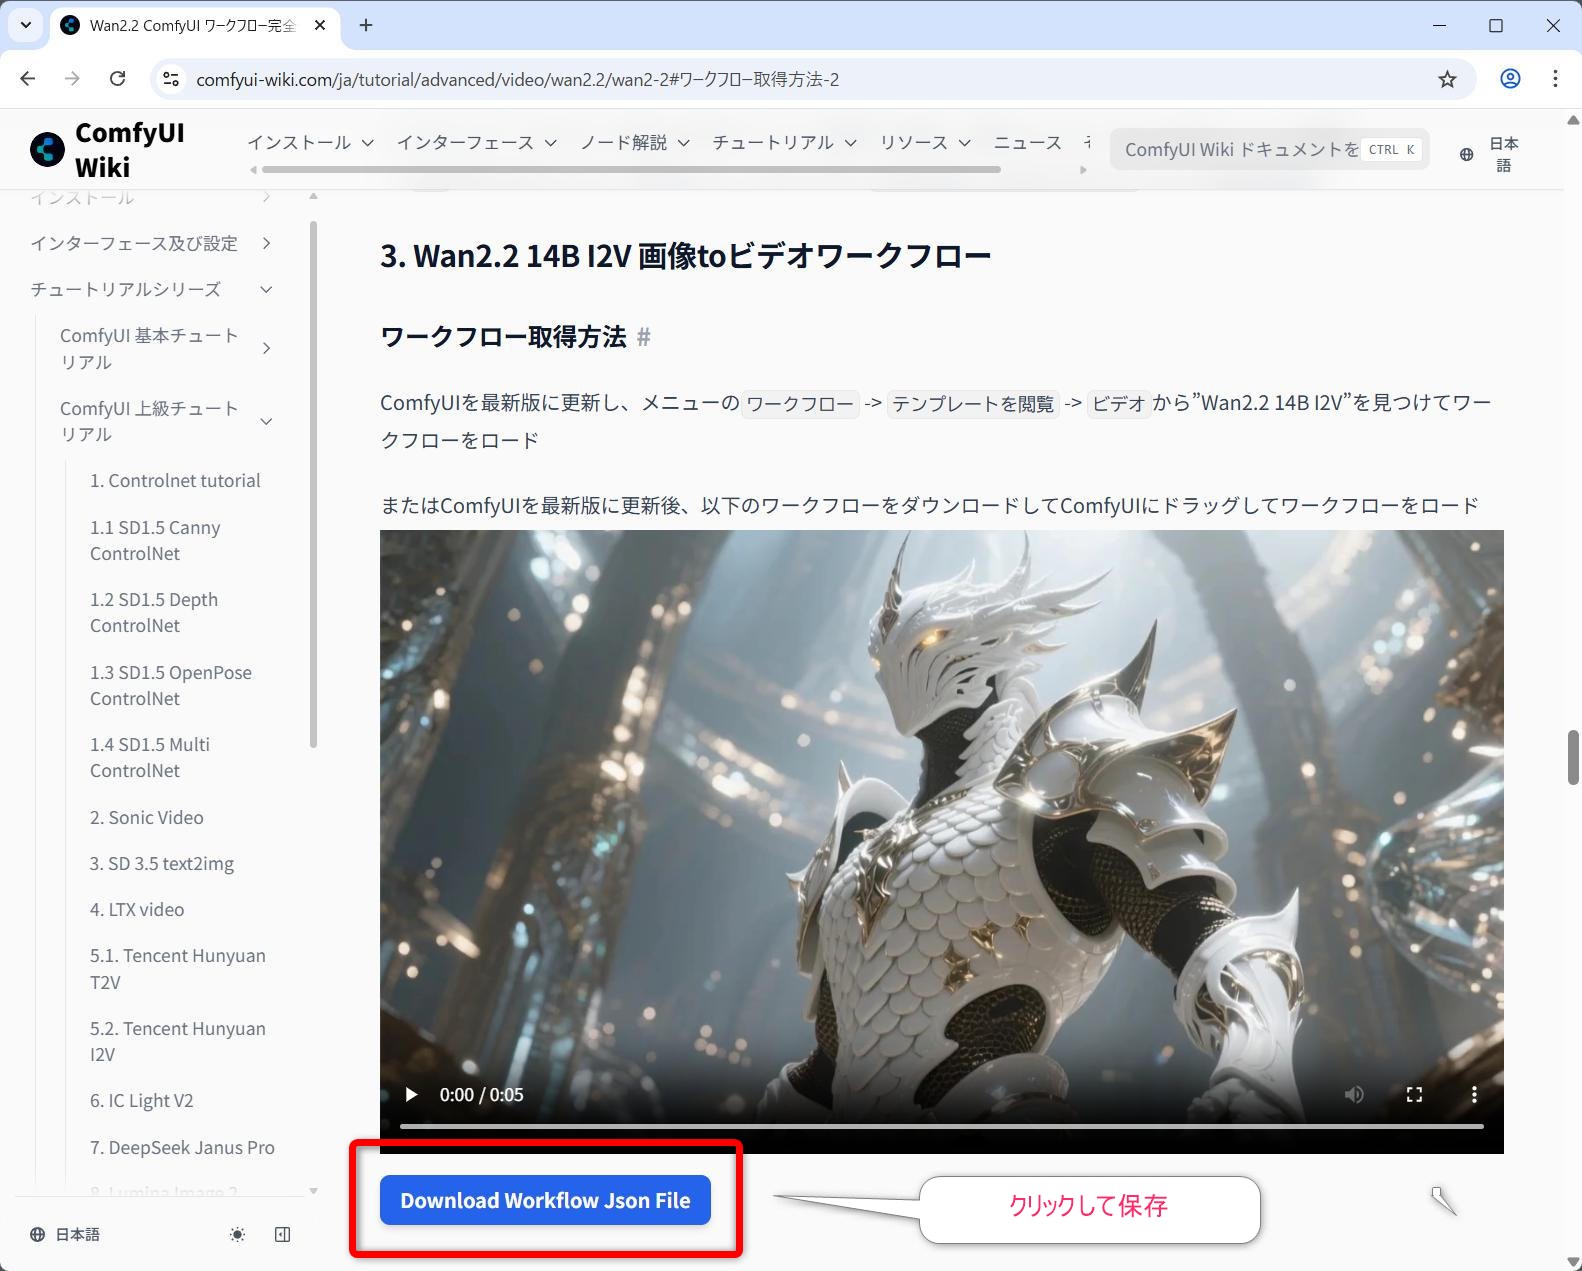Collapse ComfyUI 上級チュートリアル section

pos(165,421)
